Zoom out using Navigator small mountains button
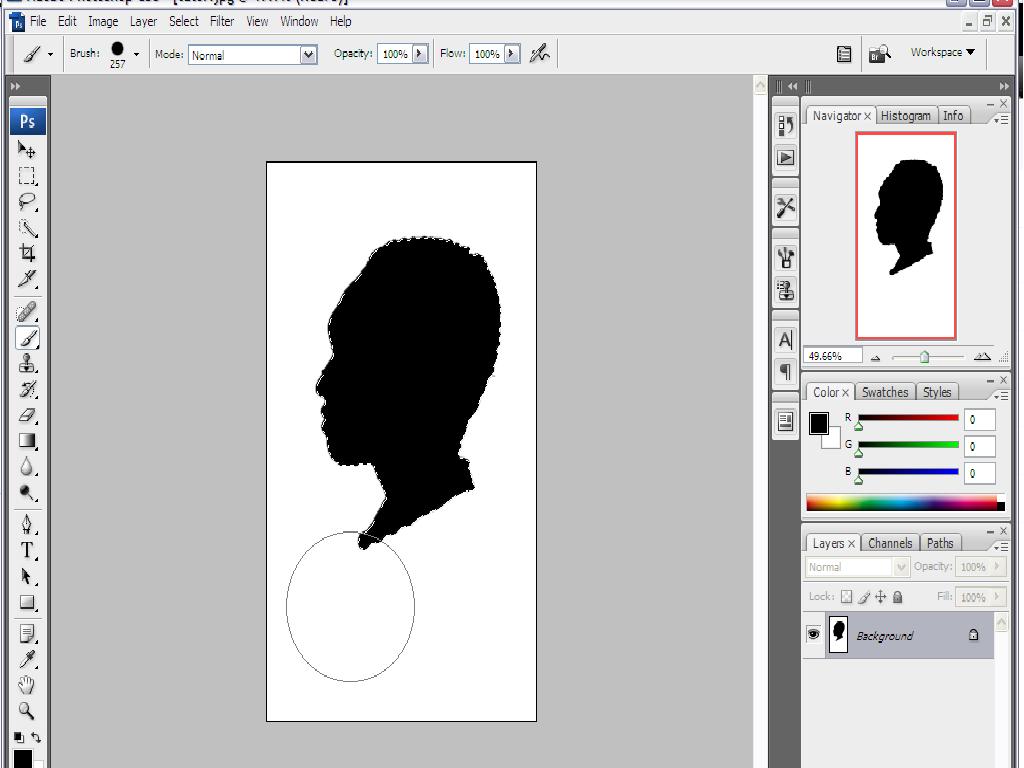Viewport: 1024px width, 768px height. point(876,357)
